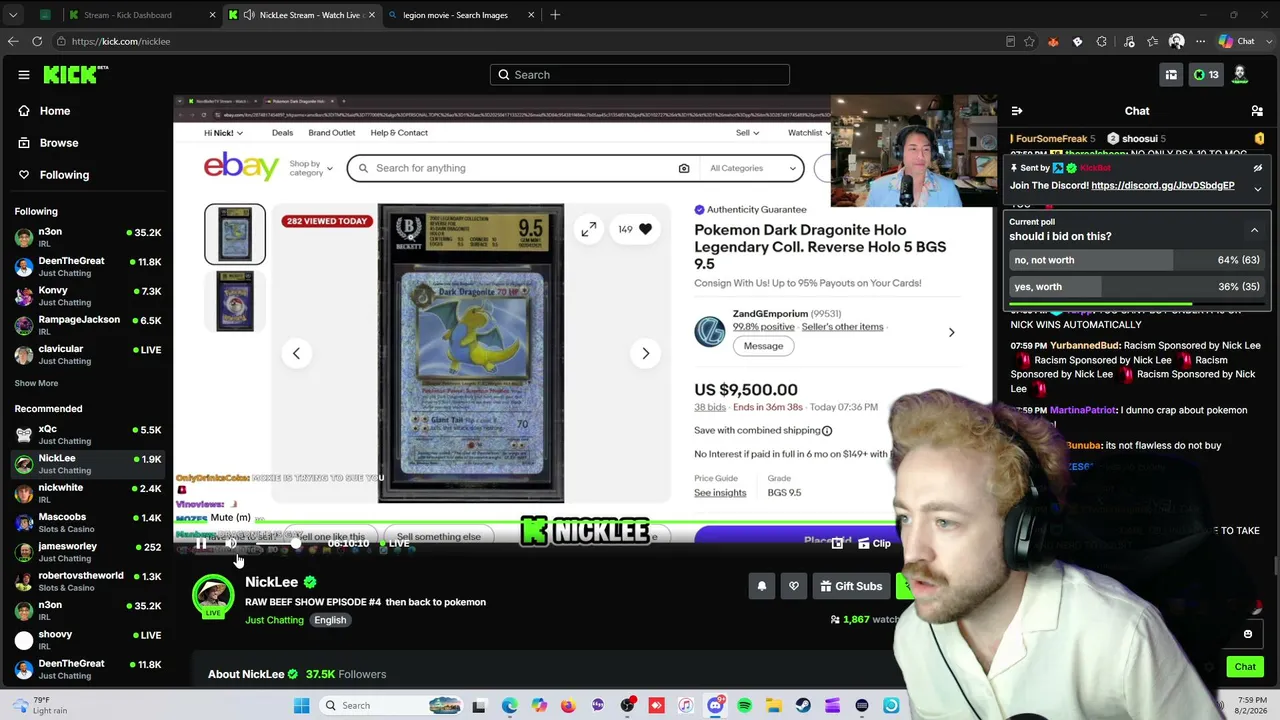Screen dimensions: 1280x720
Task: Open a new browser tab
Action: pyautogui.click(x=555, y=15)
